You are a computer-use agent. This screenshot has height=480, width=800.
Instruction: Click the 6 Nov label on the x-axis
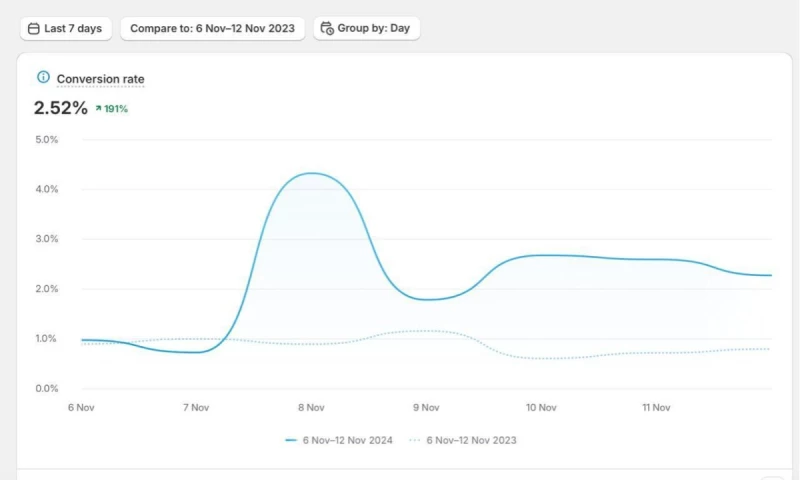tap(81, 408)
